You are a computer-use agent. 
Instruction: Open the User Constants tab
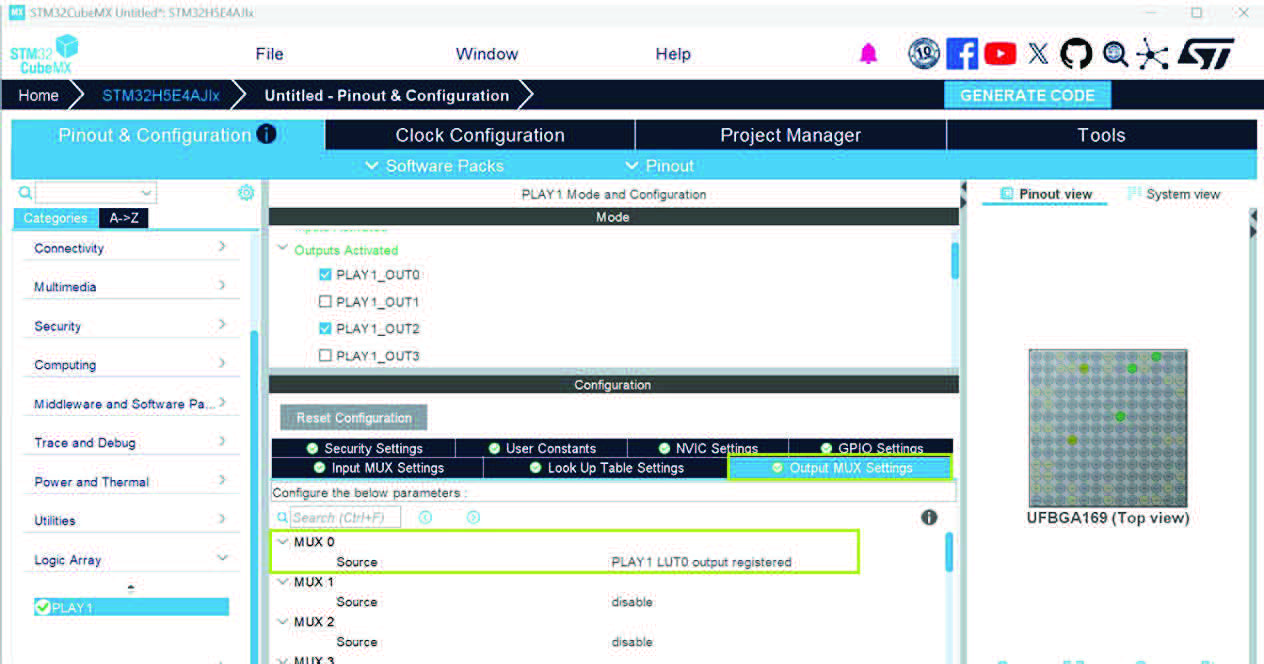point(542,448)
